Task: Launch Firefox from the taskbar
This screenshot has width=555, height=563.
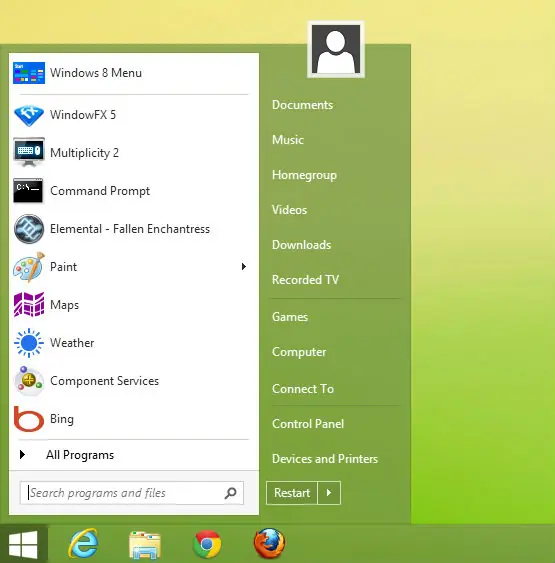Action: click(269, 543)
